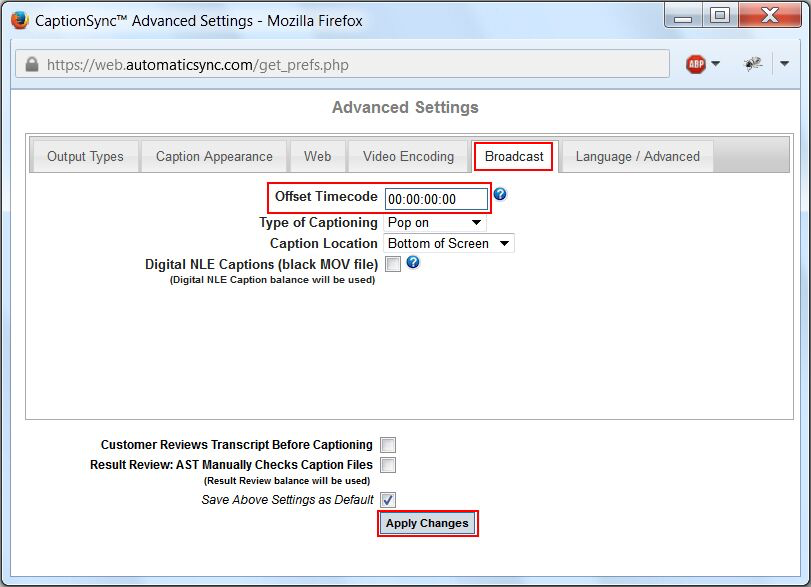The image size is (811, 587).
Task: Open help for Digital NLE Captions
Action: click(x=412, y=264)
